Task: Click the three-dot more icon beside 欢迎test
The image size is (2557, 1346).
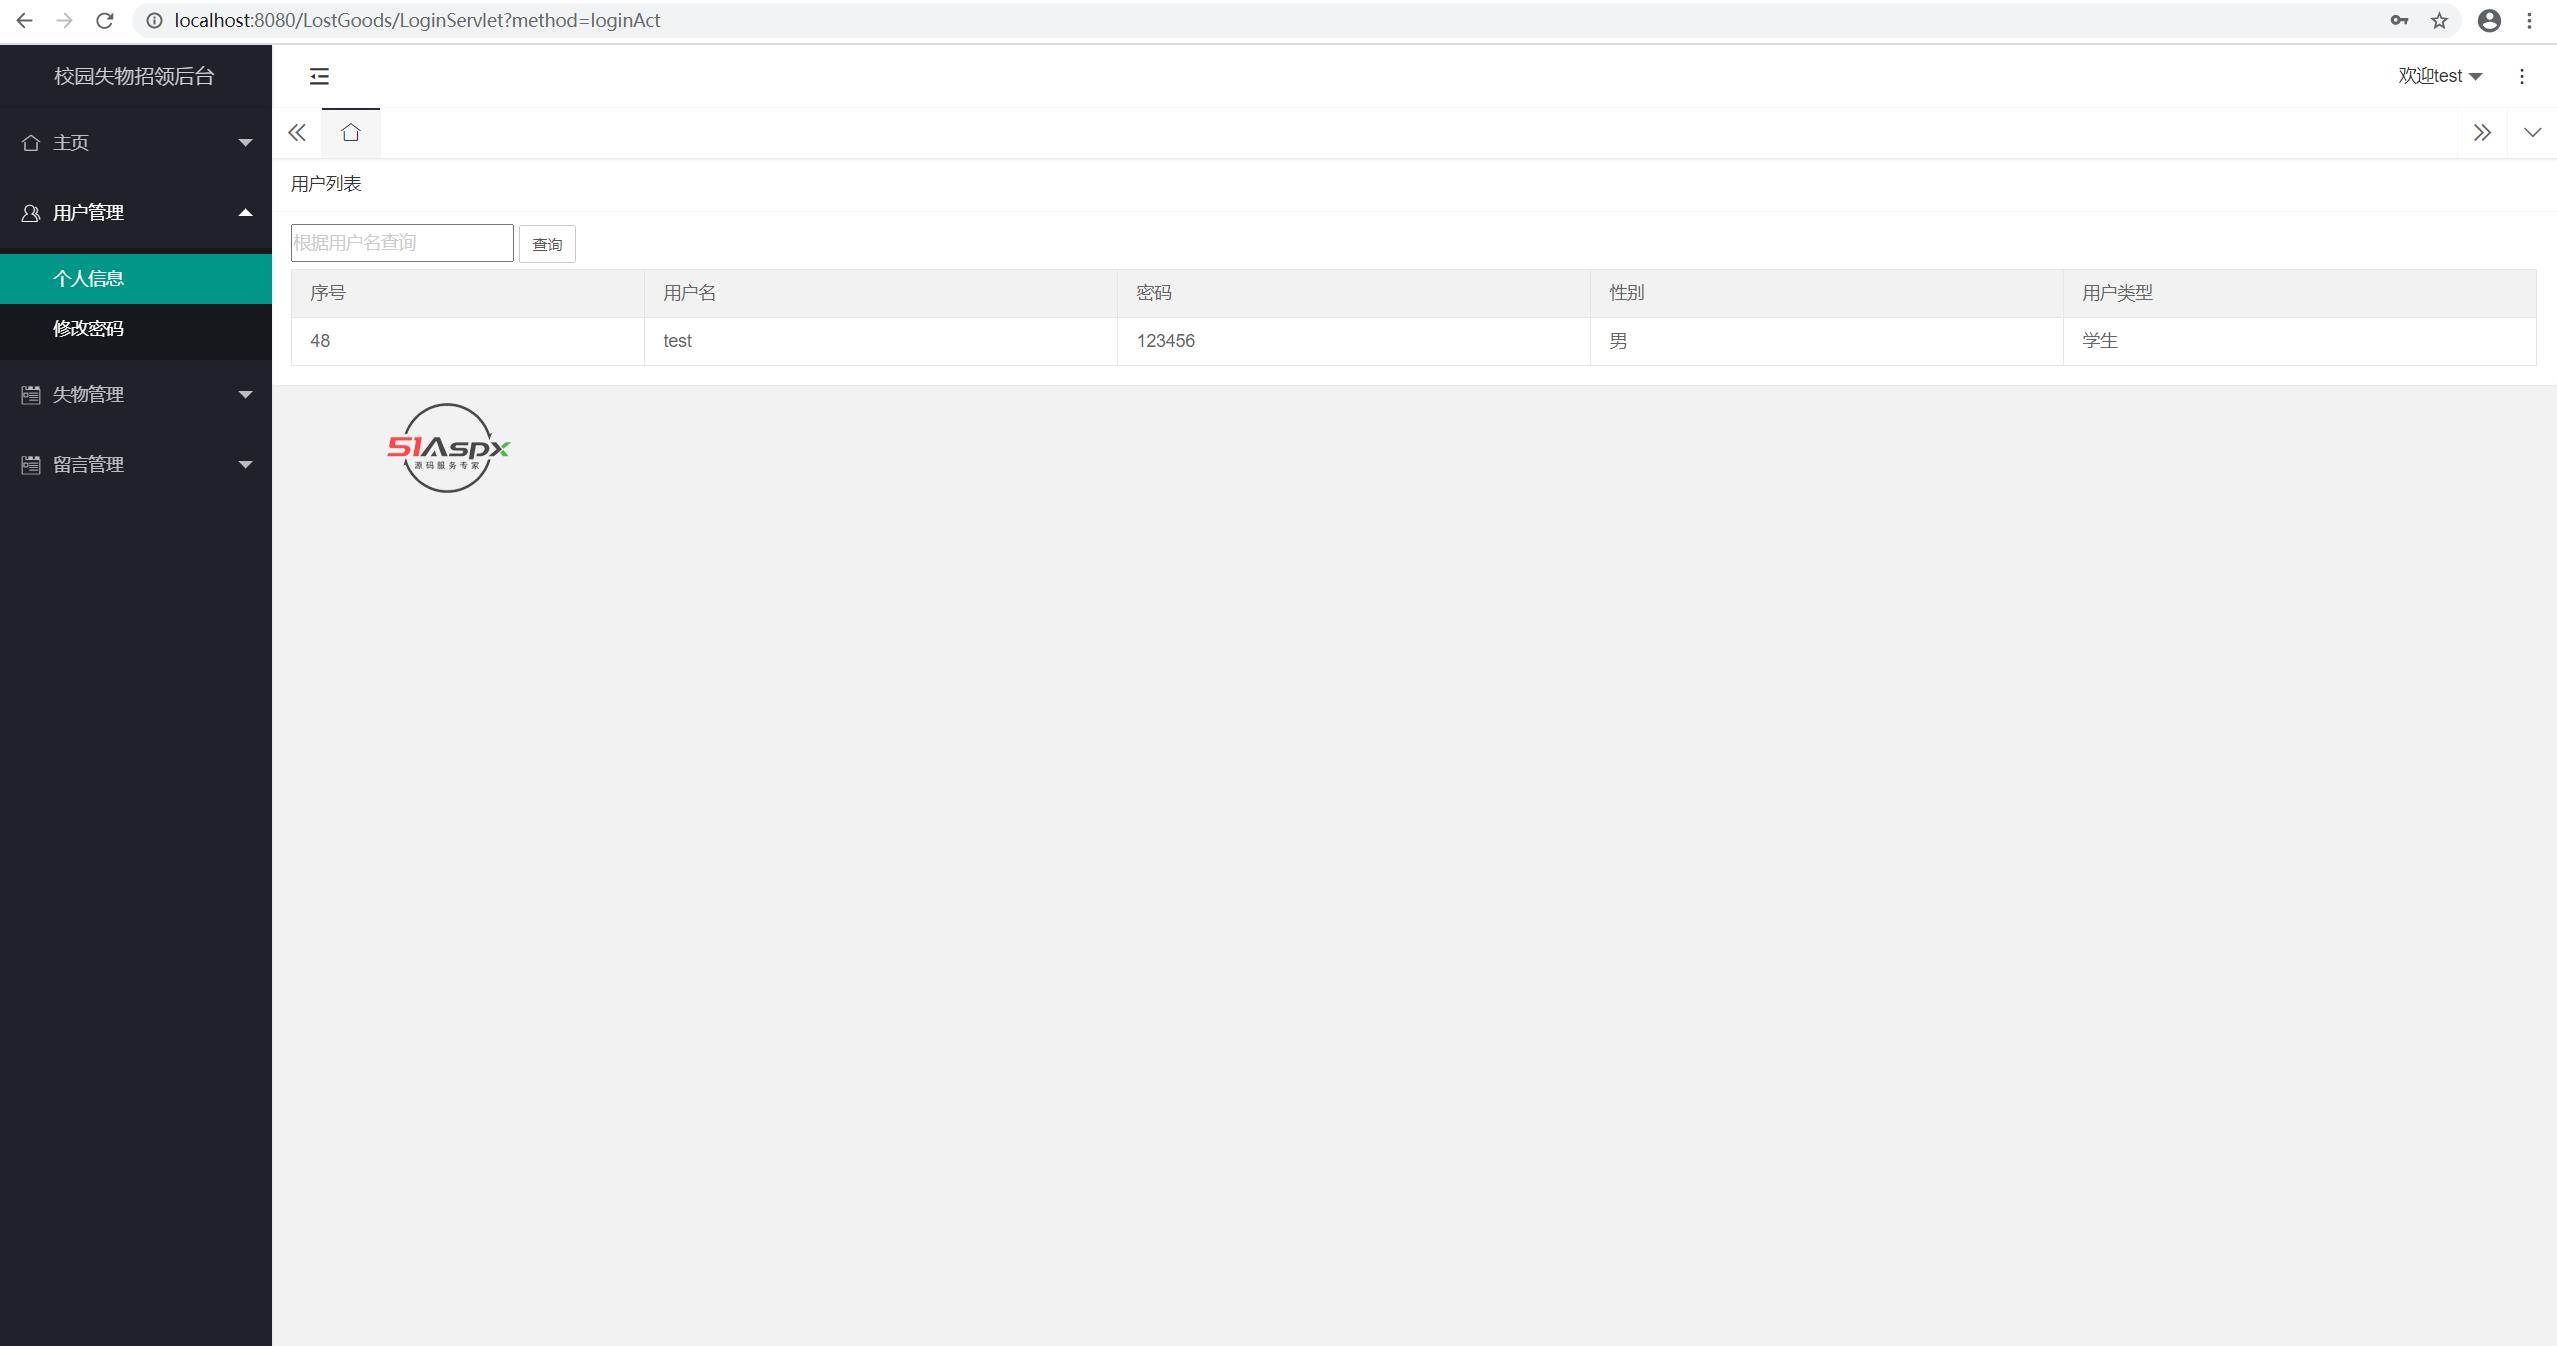Action: click(x=2521, y=76)
